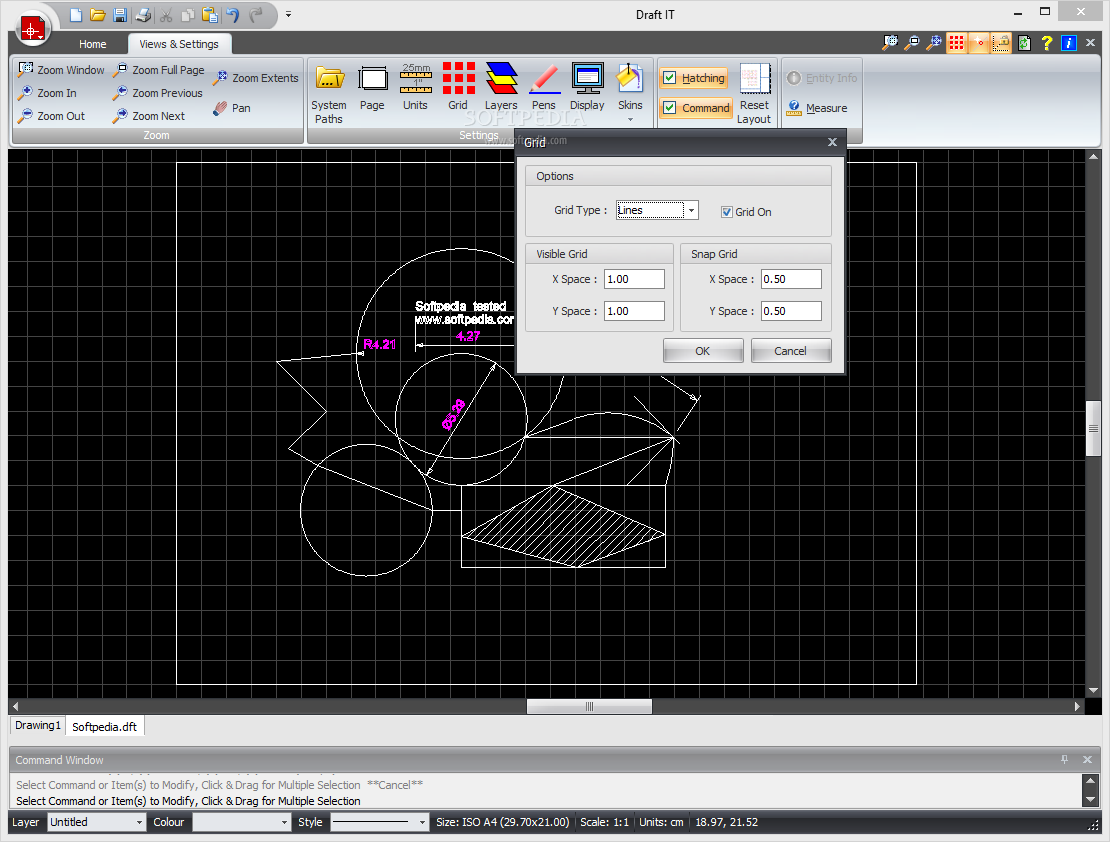Switch to Drawing1 document tab

38,725
